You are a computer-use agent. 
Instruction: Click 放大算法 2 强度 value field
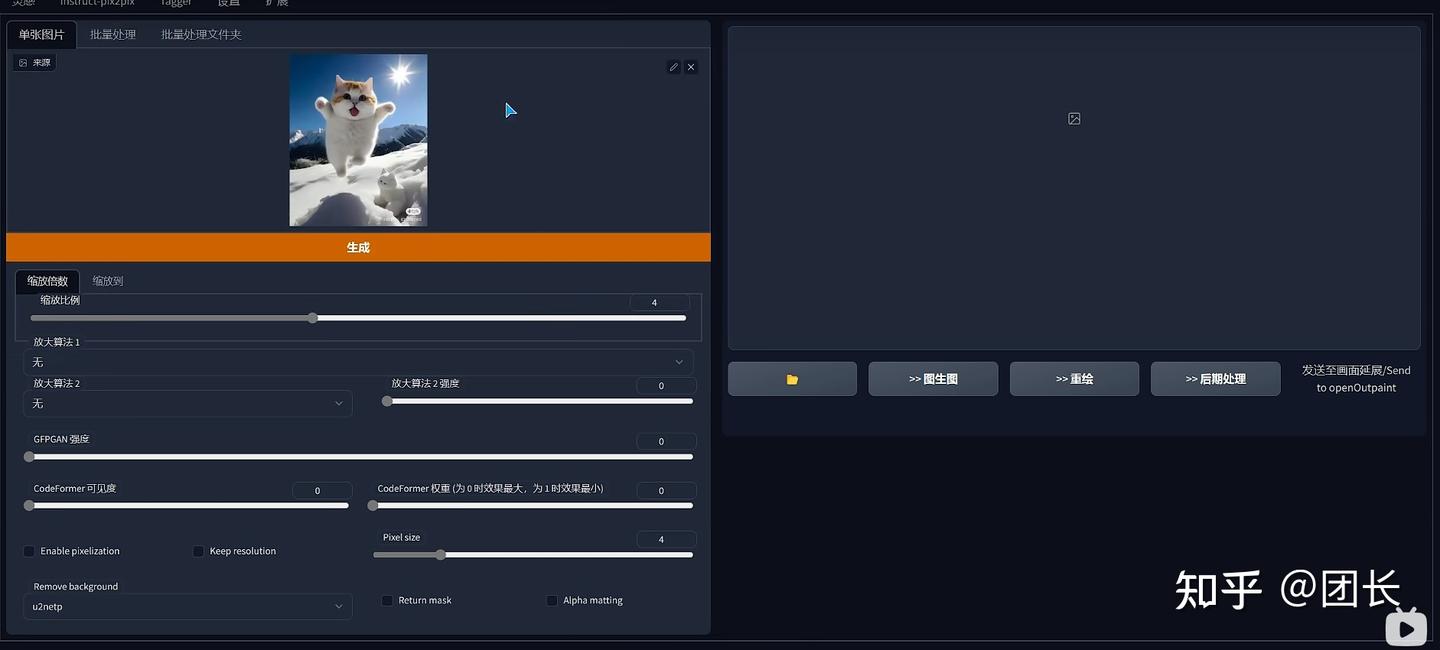point(666,385)
